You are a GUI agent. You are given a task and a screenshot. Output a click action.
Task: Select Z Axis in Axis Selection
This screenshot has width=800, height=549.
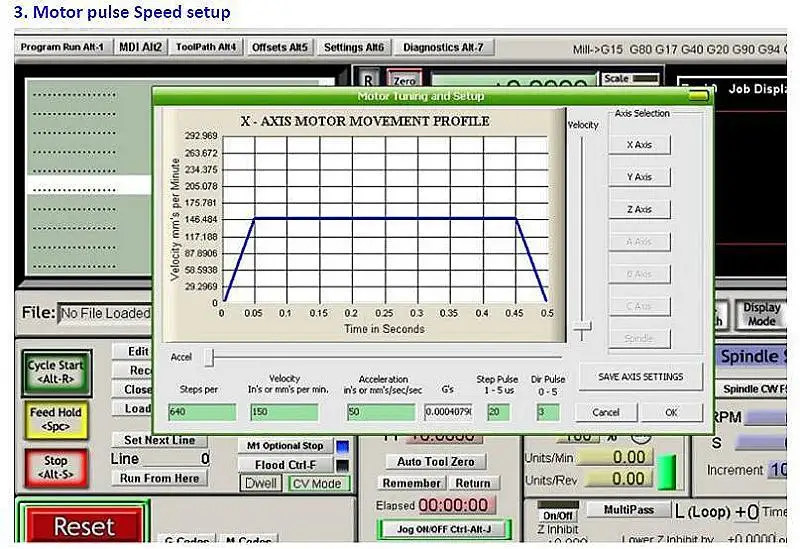click(639, 209)
